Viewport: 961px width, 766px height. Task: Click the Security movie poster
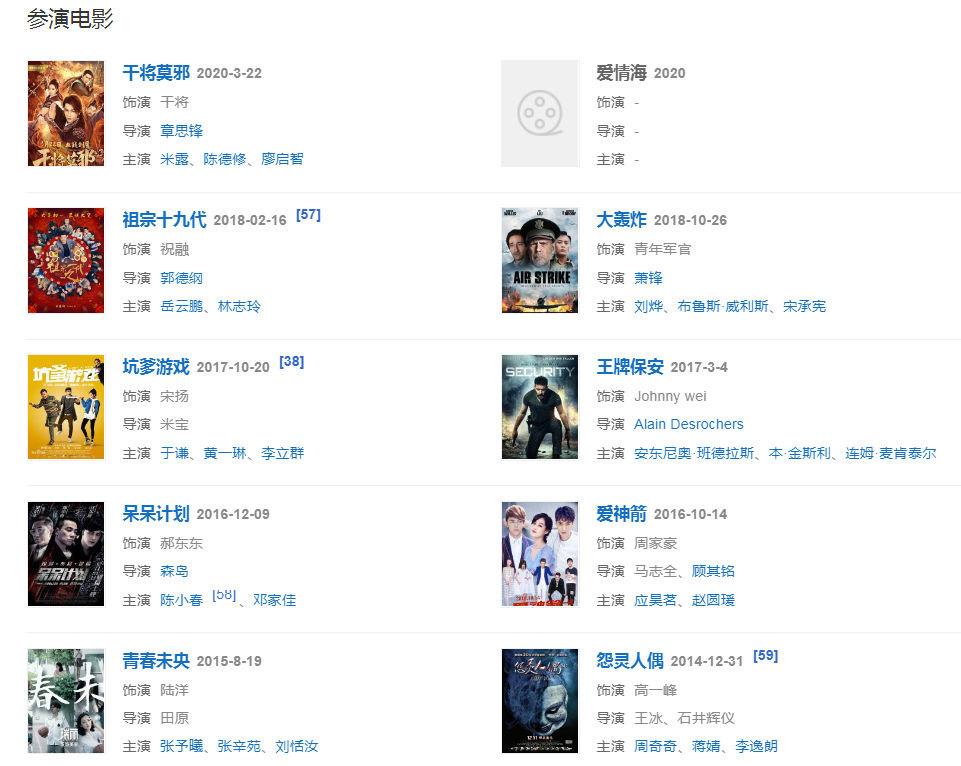pyautogui.click(x=540, y=407)
